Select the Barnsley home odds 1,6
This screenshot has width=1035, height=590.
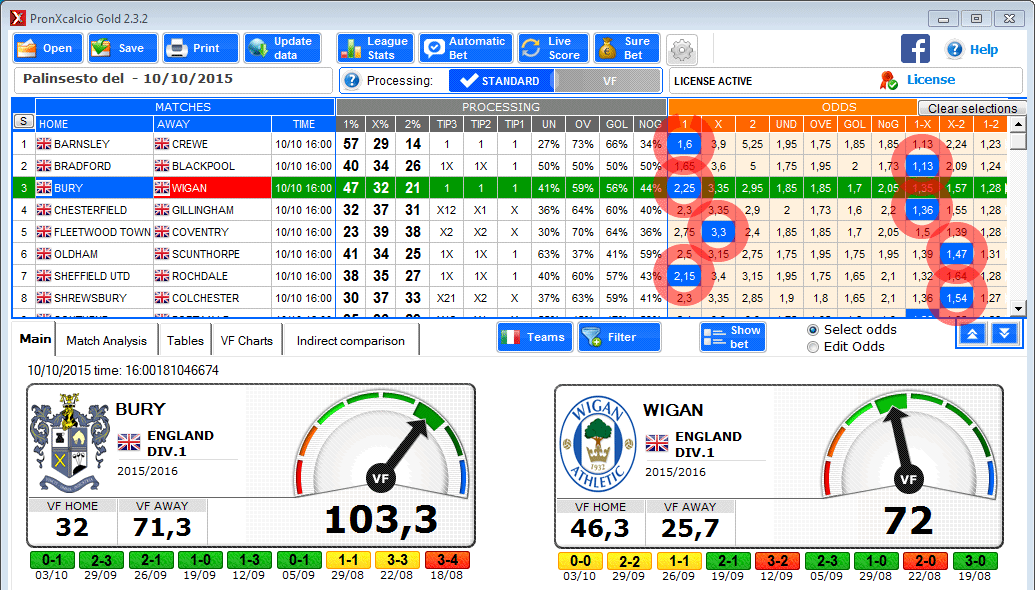click(684, 144)
